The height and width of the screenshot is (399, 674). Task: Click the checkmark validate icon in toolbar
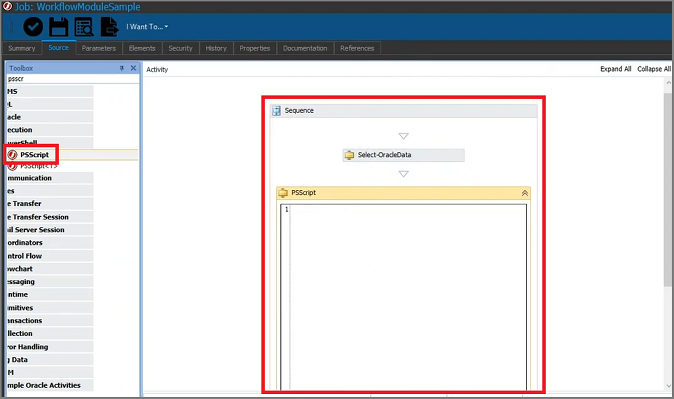point(33,27)
